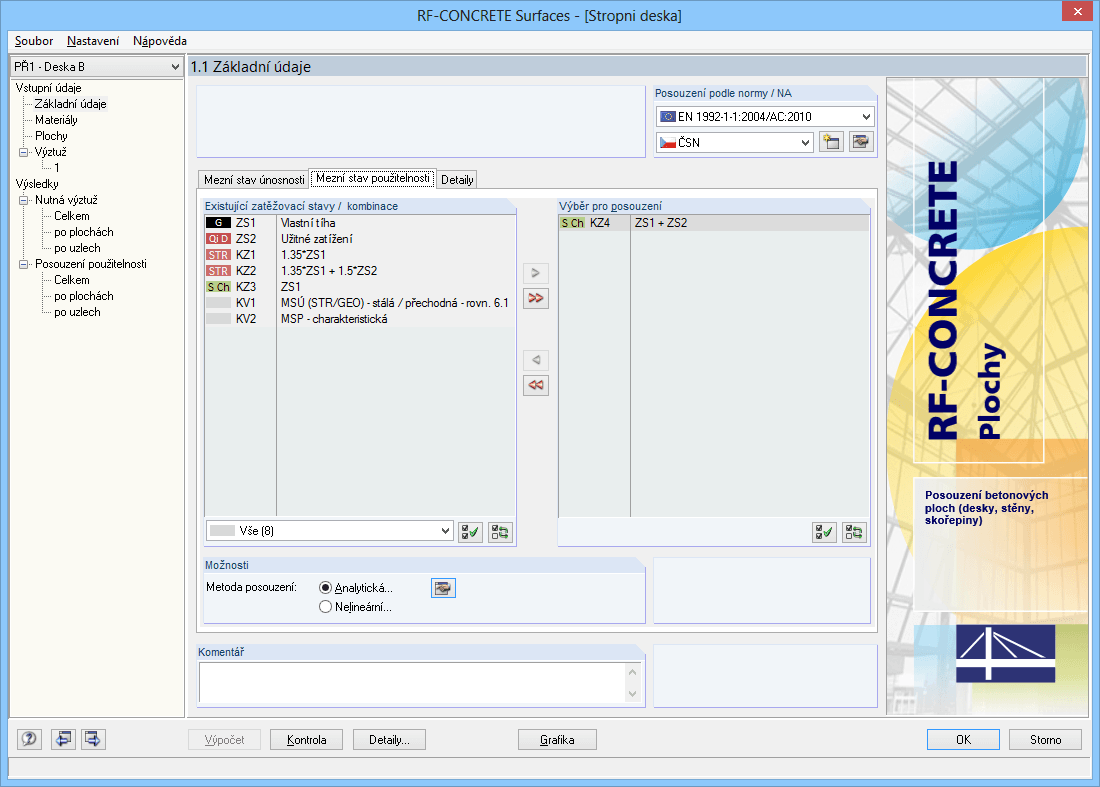Switch to Mezní stav únosnosti tab

coord(254,180)
